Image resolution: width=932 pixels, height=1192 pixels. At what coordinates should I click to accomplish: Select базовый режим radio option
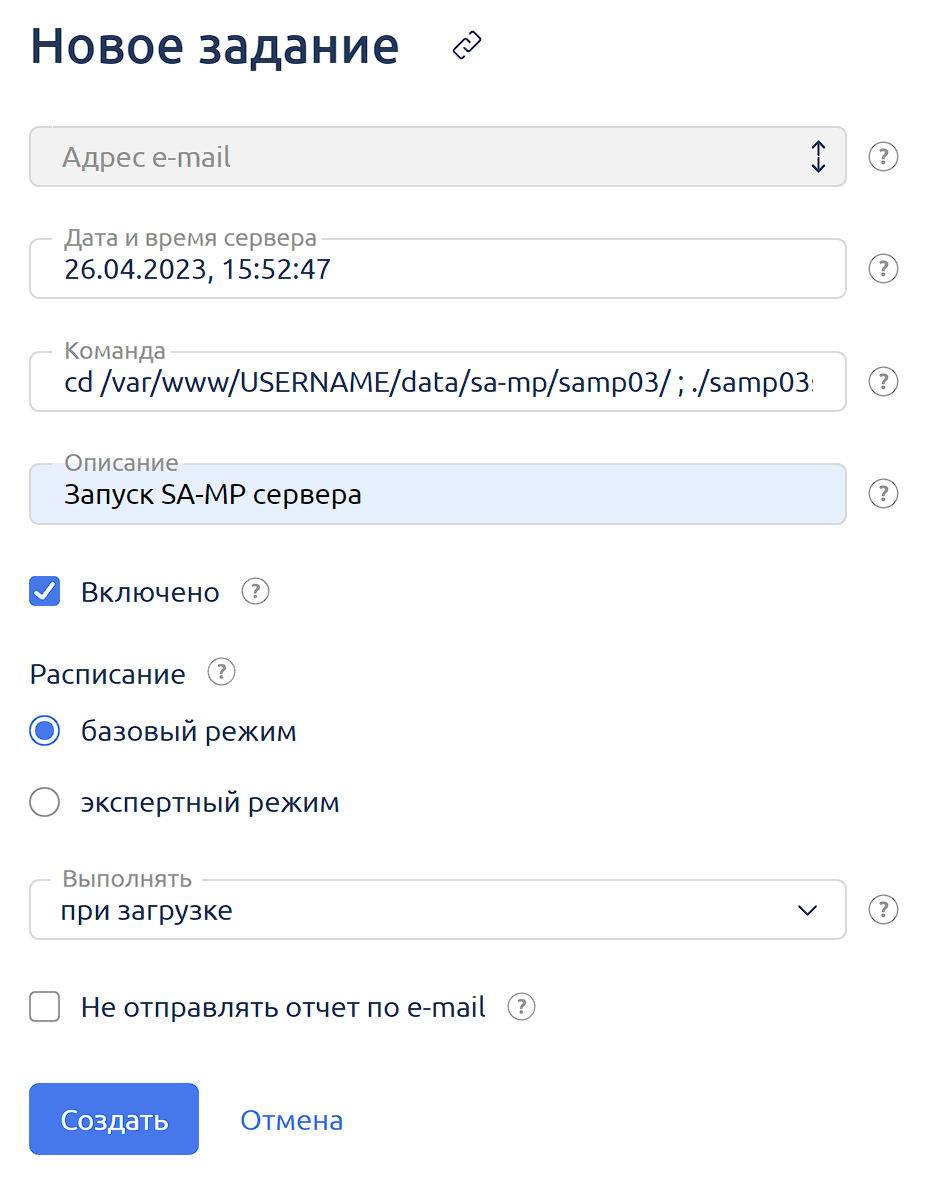pos(45,732)
